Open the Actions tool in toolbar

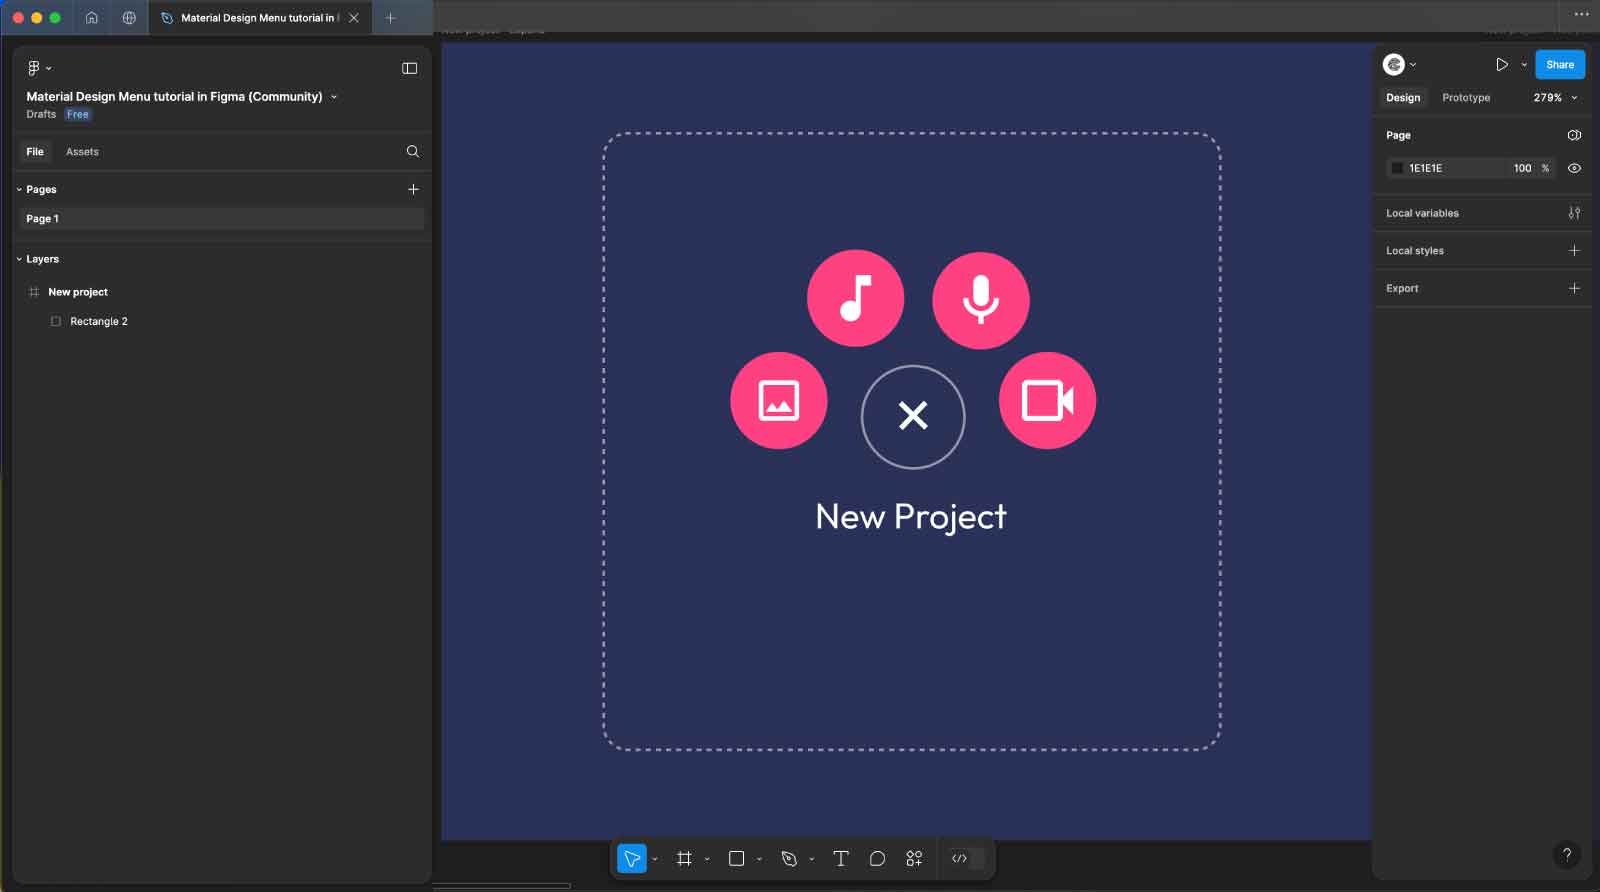pos(914,859)
